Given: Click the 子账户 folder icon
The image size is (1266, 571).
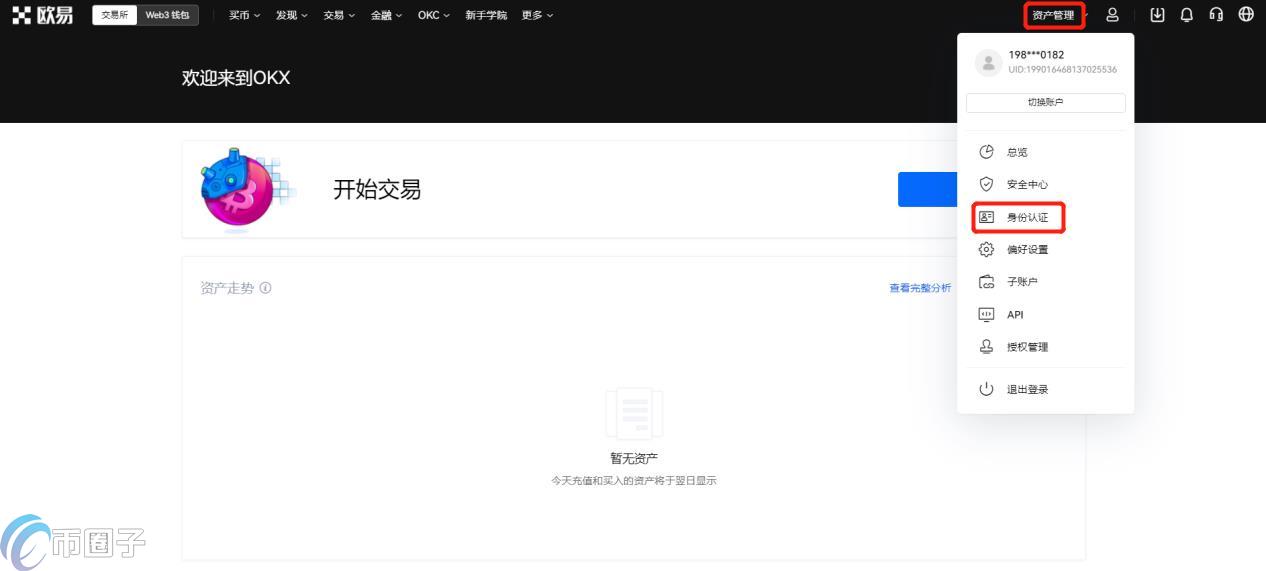Looking at the screenshot, I should (x=986, y=282).
